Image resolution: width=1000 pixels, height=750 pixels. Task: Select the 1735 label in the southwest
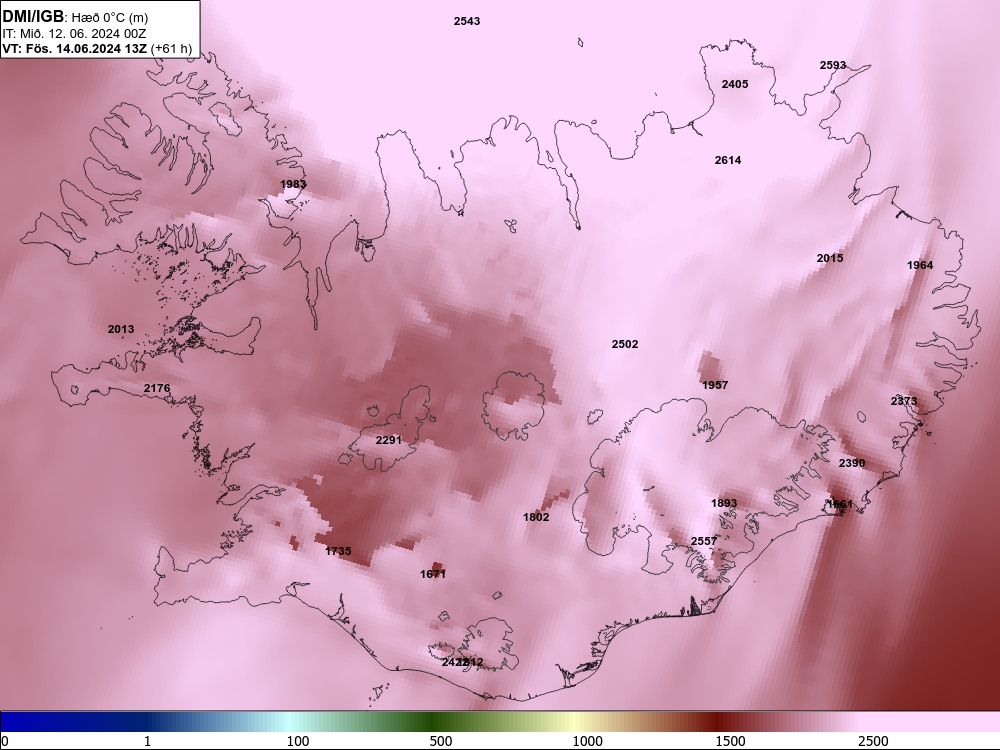tap(338, 552)
